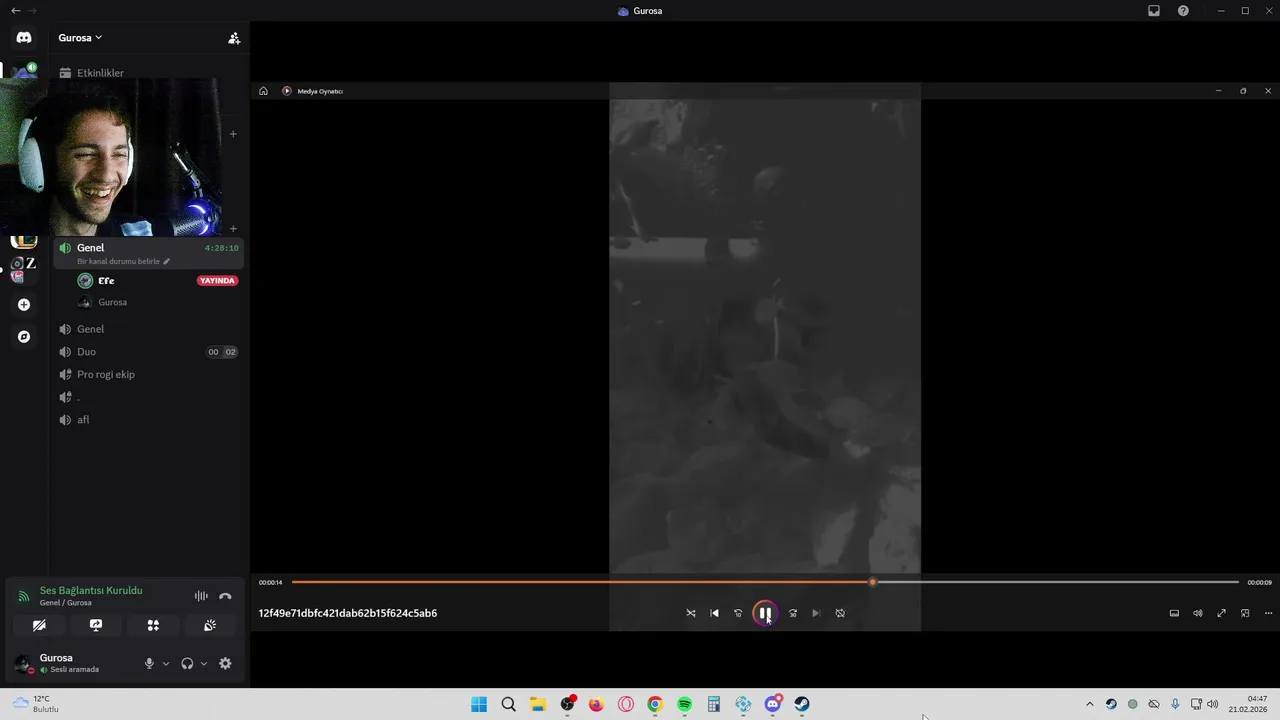Open the weather widget 12°C Bulutlu
This screenshot has width=1280, height=720.
coord(37,704)
